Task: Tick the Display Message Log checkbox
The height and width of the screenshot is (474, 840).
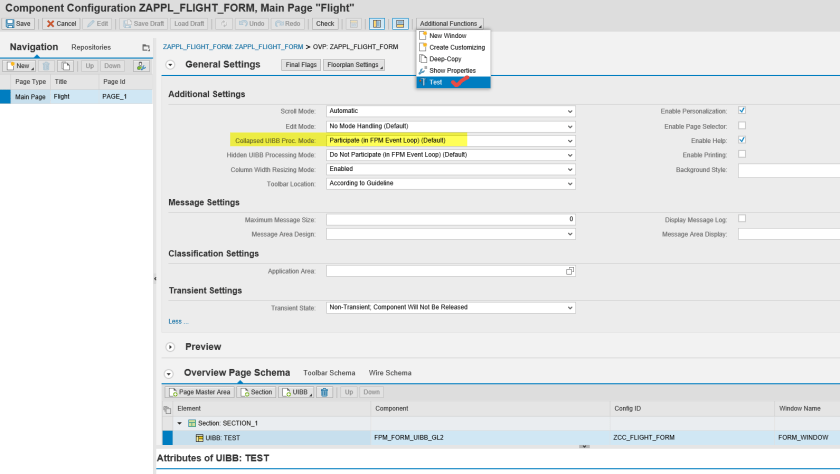Action: [742, 218]
